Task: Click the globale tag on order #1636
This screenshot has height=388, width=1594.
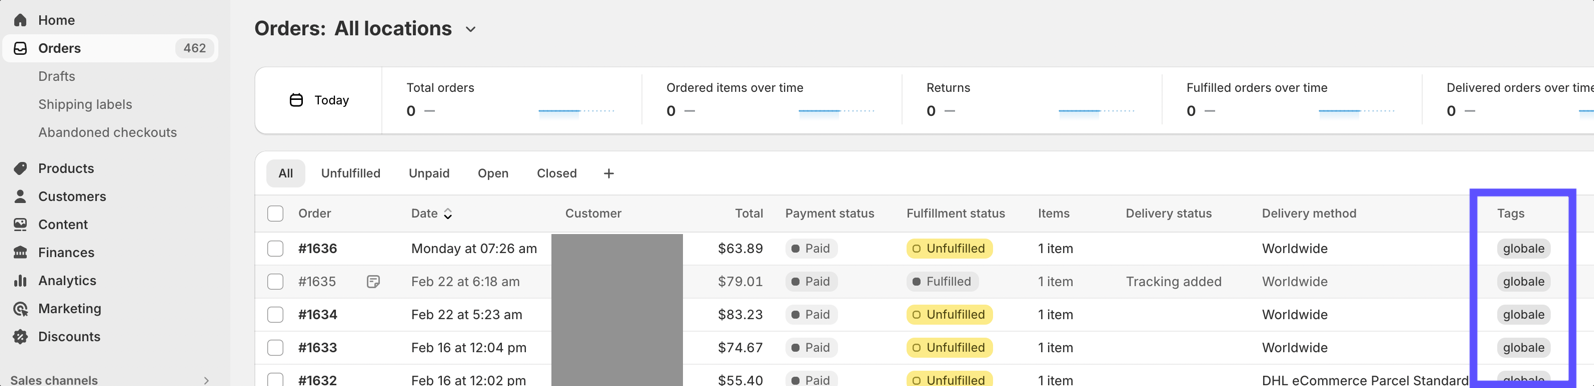Action: (x=1523, y=248)
